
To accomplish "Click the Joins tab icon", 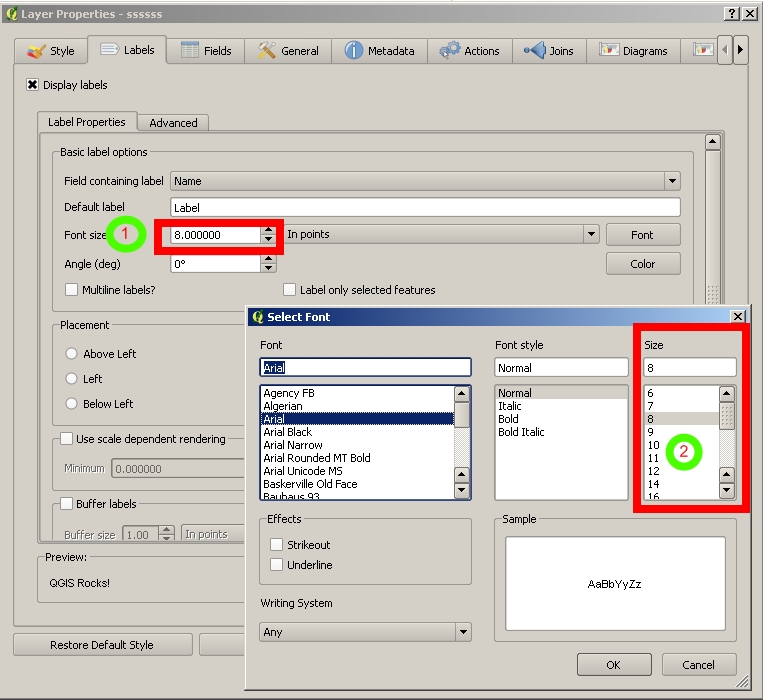I will pyautogui.click(x=534, y=51).
